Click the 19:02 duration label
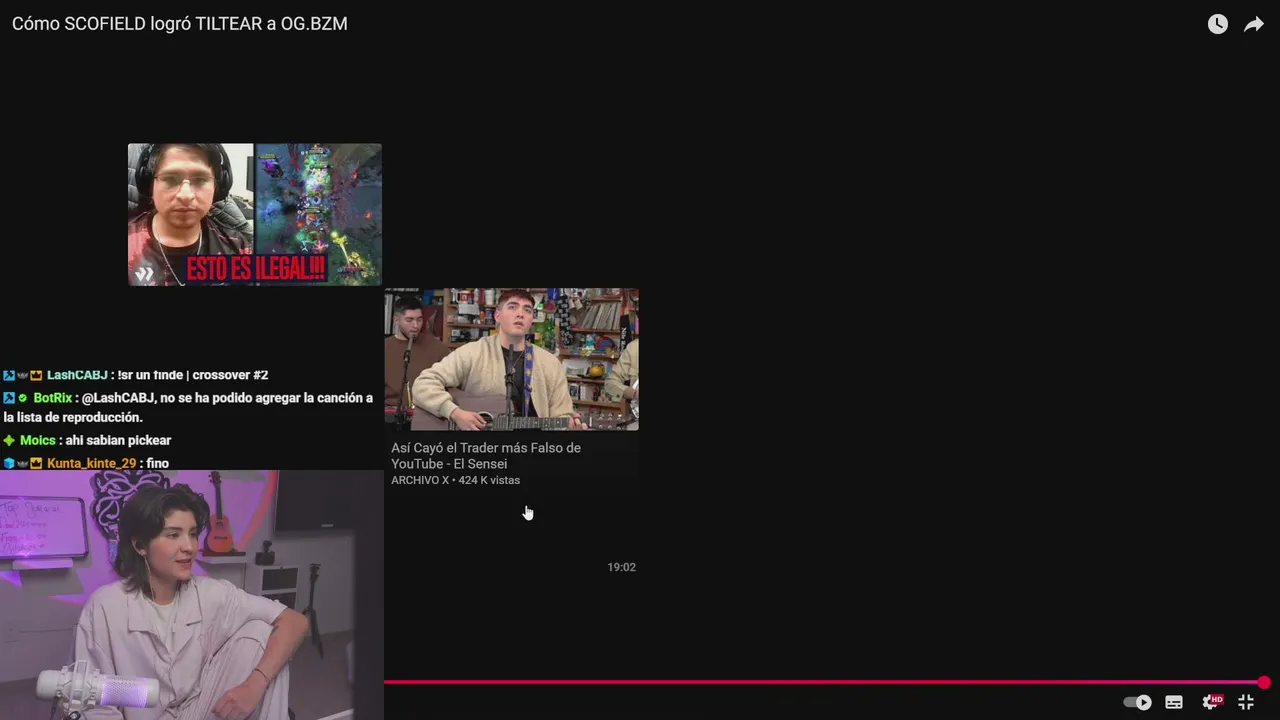The height and width of the screenshot is (720, 1280). click(x=621, y=567)
